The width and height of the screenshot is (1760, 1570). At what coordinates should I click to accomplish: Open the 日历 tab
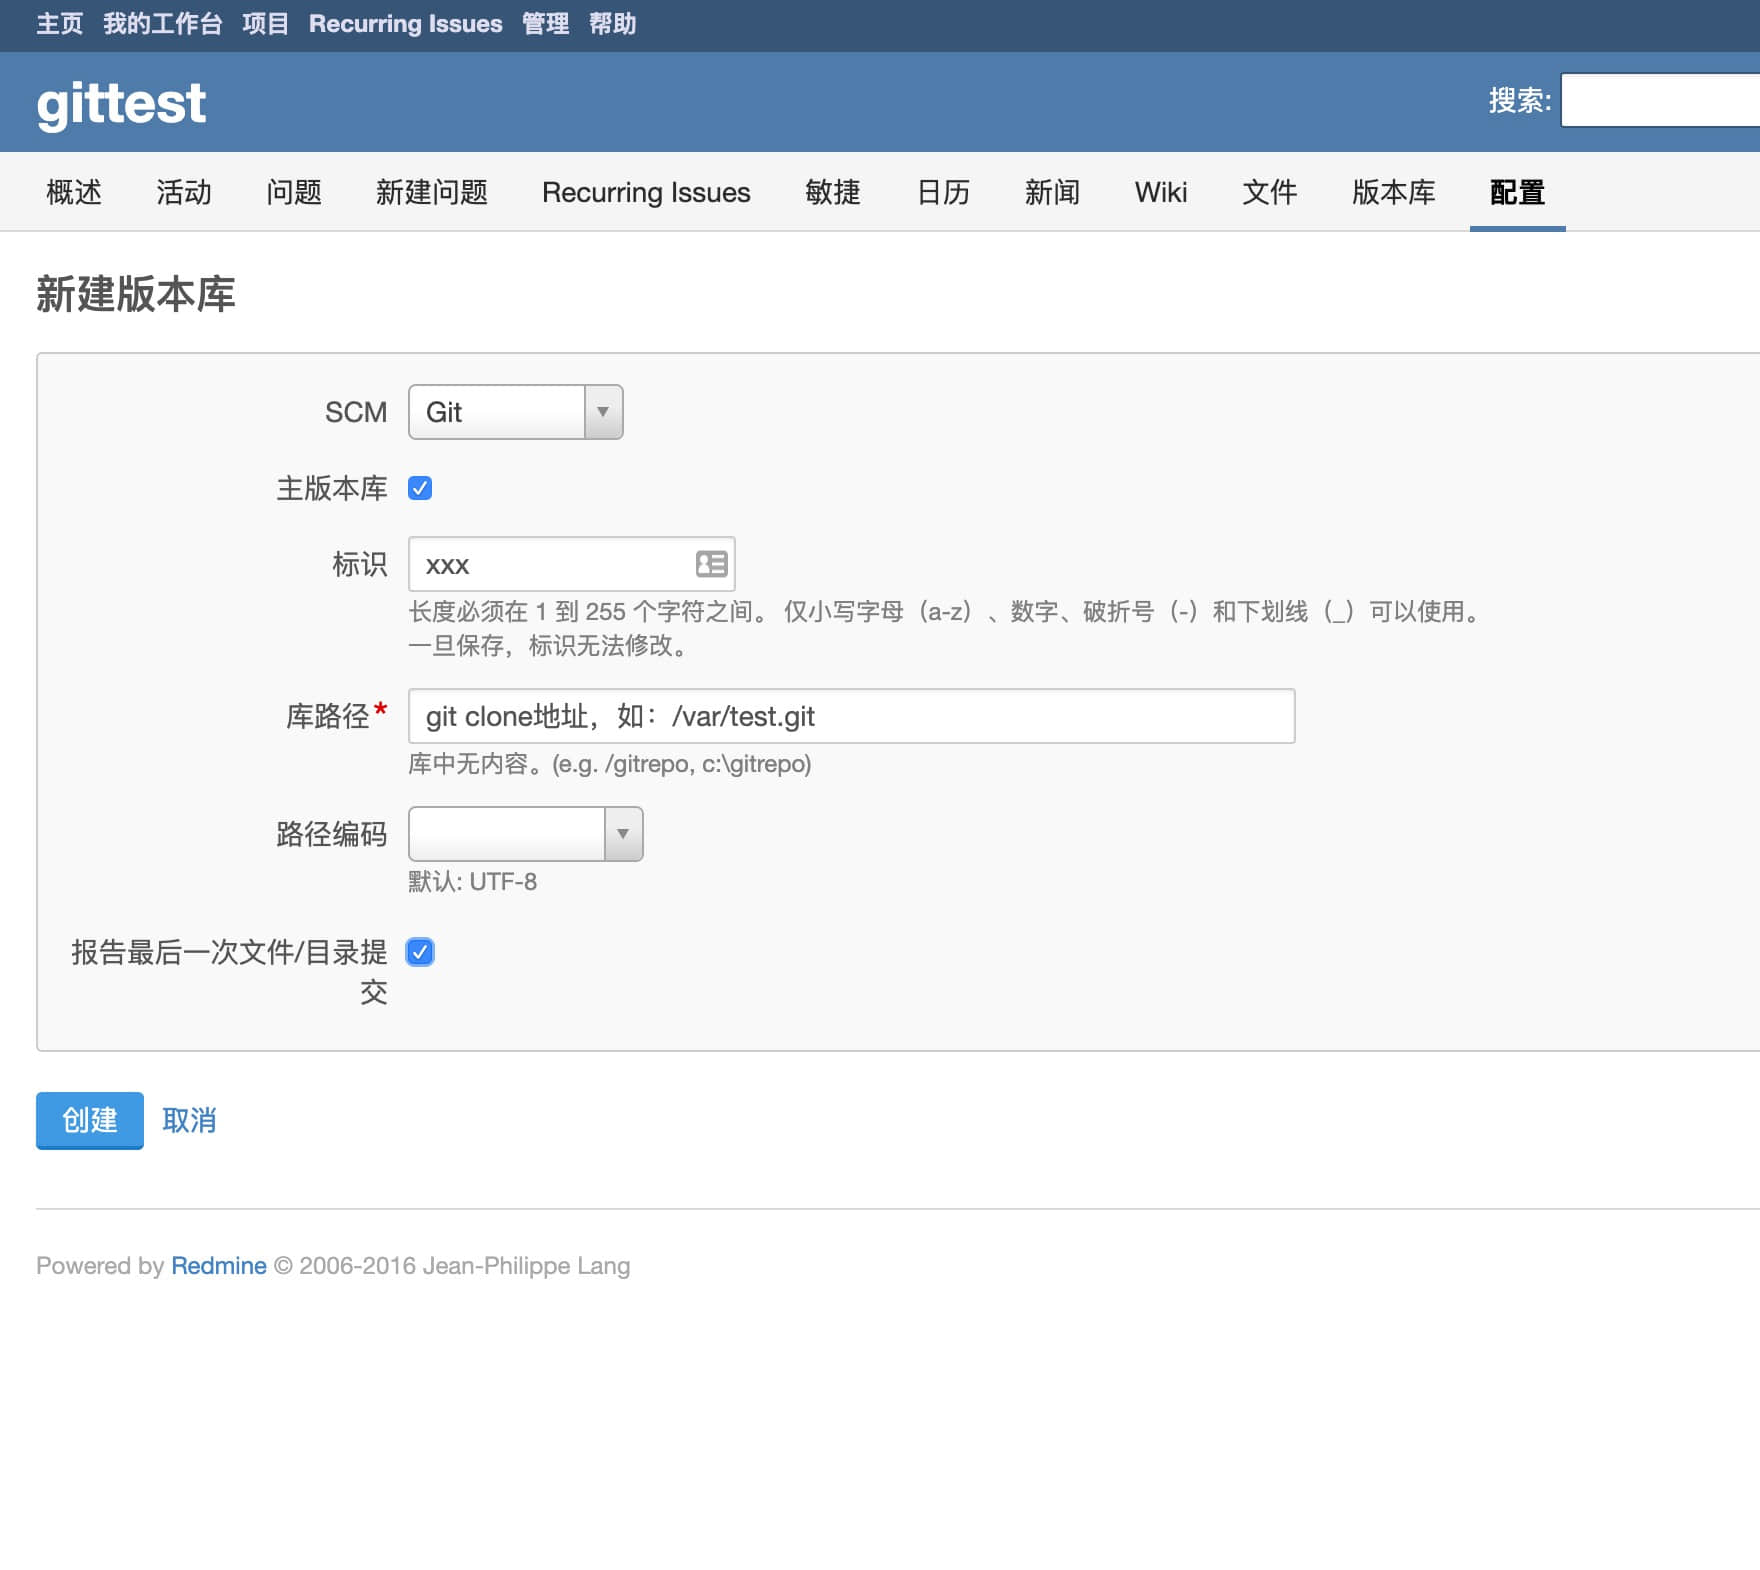click(944, 192)
